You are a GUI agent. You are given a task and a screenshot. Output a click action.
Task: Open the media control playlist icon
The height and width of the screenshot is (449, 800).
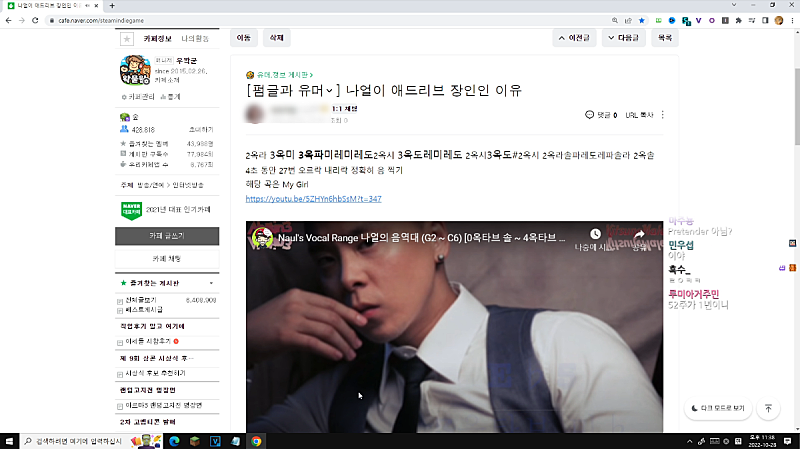[x=752, y=20]
